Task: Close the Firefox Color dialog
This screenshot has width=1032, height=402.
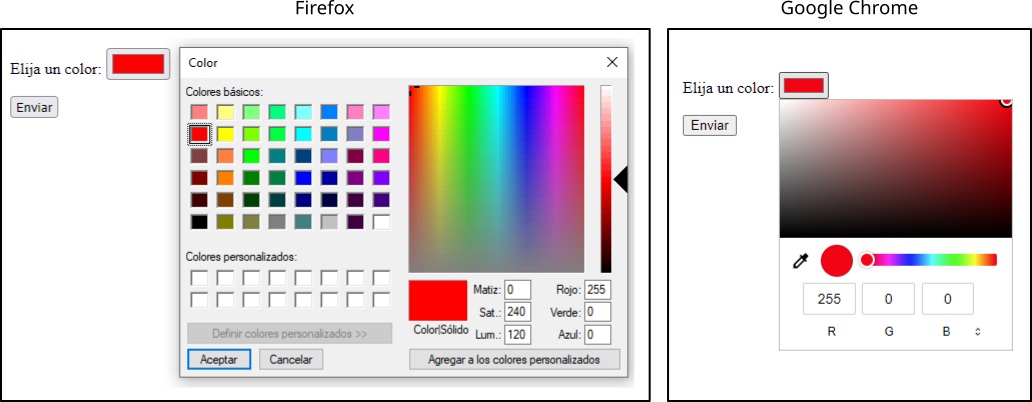Action: 612,62
